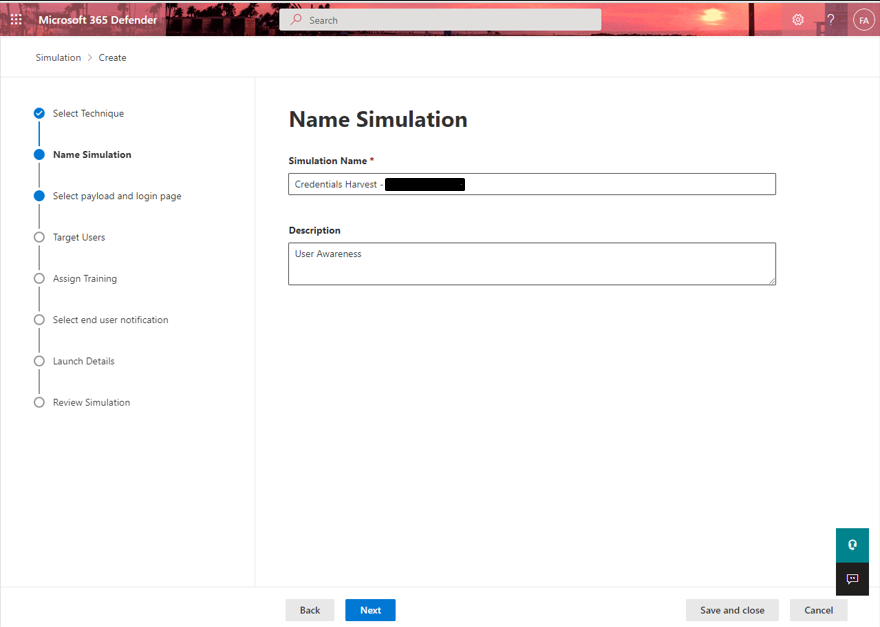The height and width of the screenshot is (627, 880).
Task: Open the settings gear in the top bar
Action: click(798, 19)
